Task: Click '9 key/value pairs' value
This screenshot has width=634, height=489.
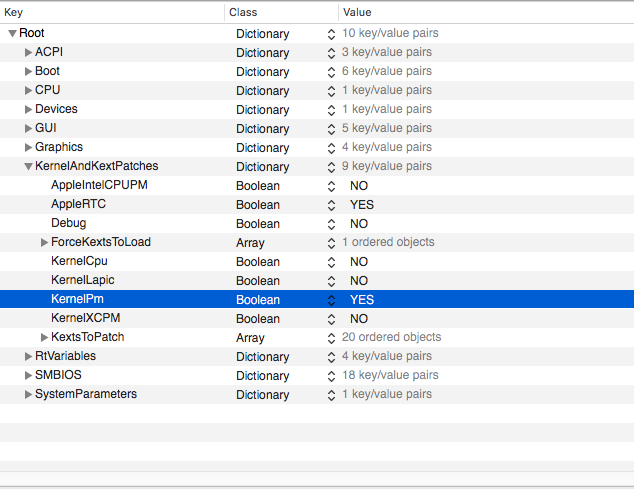Action: click(387, 166)
